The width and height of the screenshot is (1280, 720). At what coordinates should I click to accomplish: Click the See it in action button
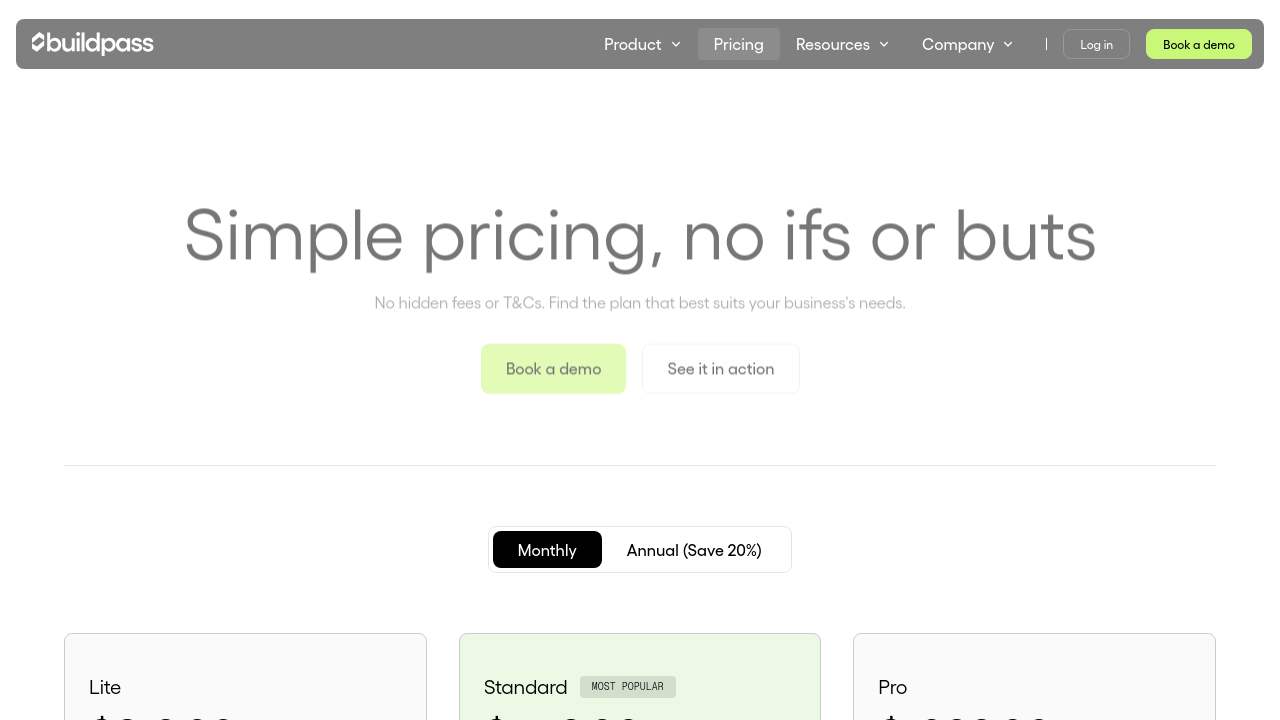720,368
